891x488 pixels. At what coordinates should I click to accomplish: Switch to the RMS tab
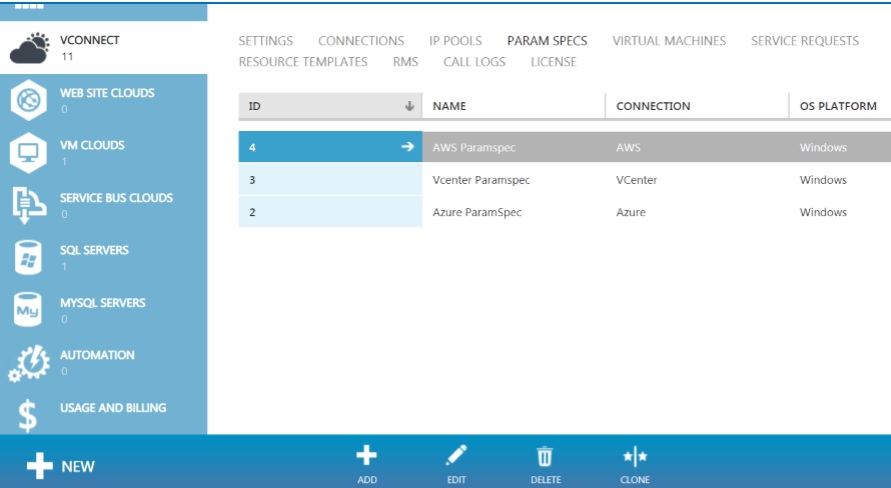pos(405,62)
